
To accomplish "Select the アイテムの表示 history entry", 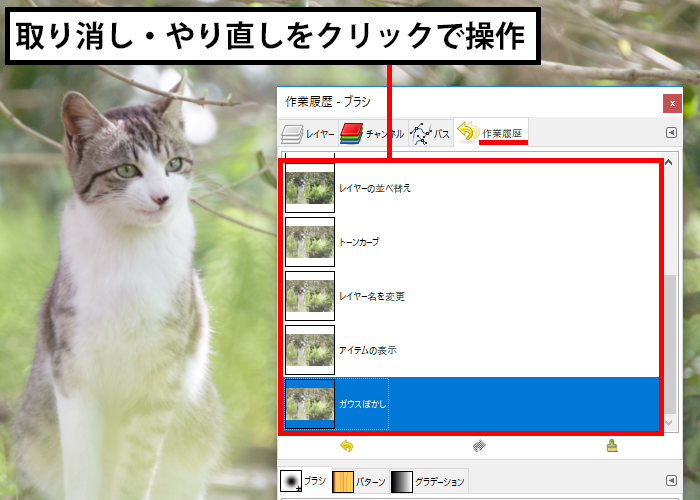I will pyautogui.click(x=471, y=350).
